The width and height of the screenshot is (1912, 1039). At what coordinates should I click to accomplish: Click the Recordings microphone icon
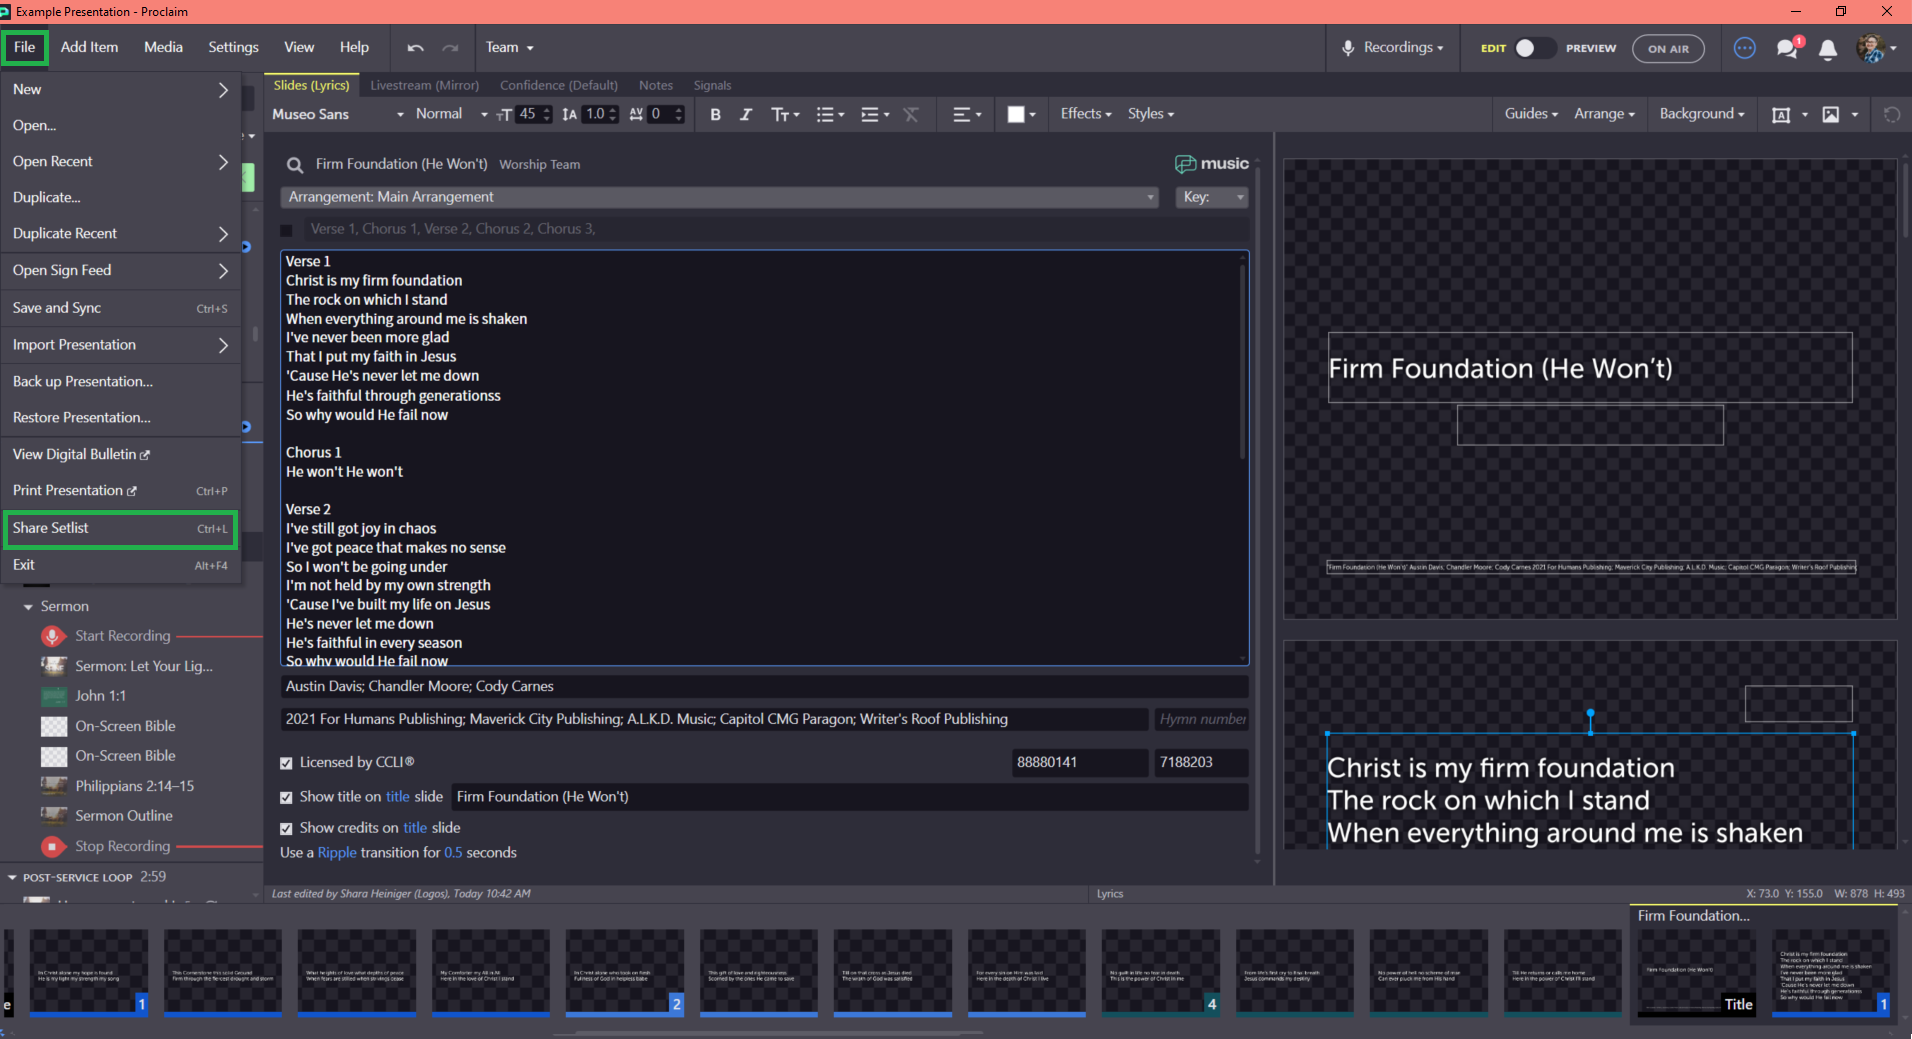point(1348,48)
